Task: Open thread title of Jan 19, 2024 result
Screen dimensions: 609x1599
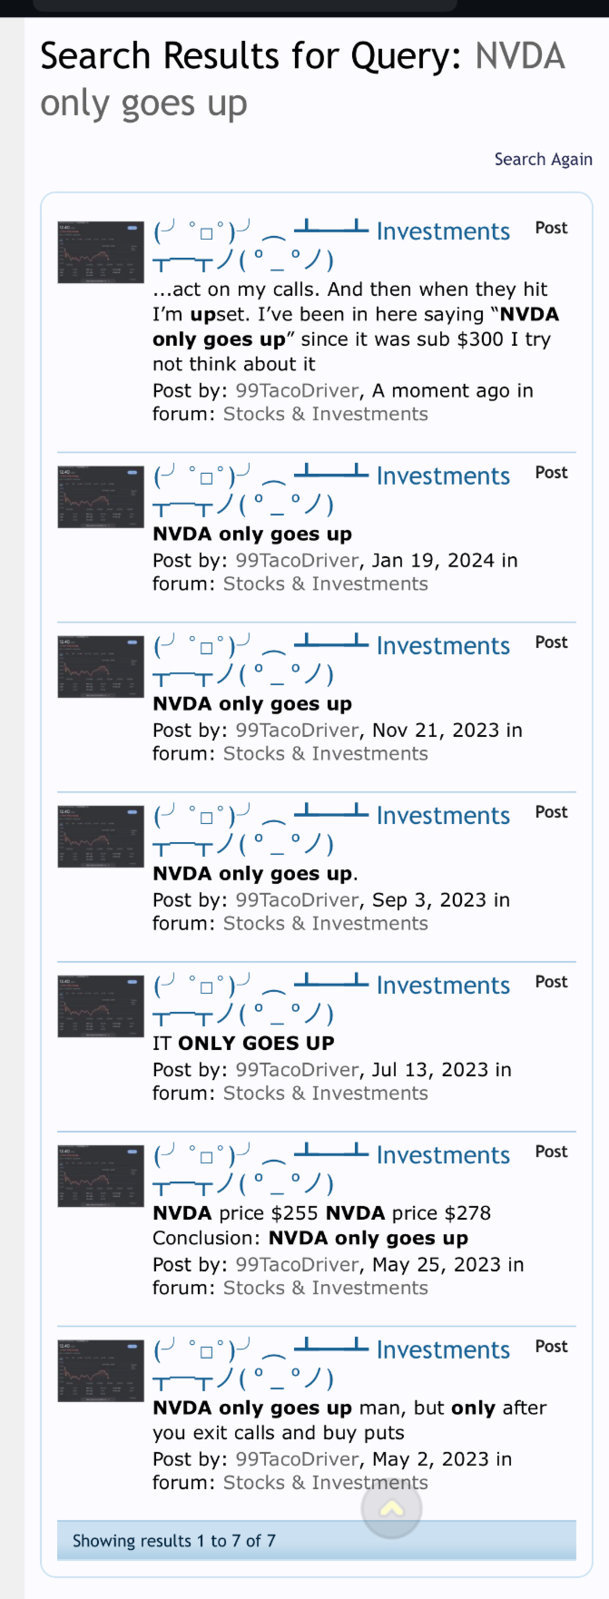Action: coord(331,490)
